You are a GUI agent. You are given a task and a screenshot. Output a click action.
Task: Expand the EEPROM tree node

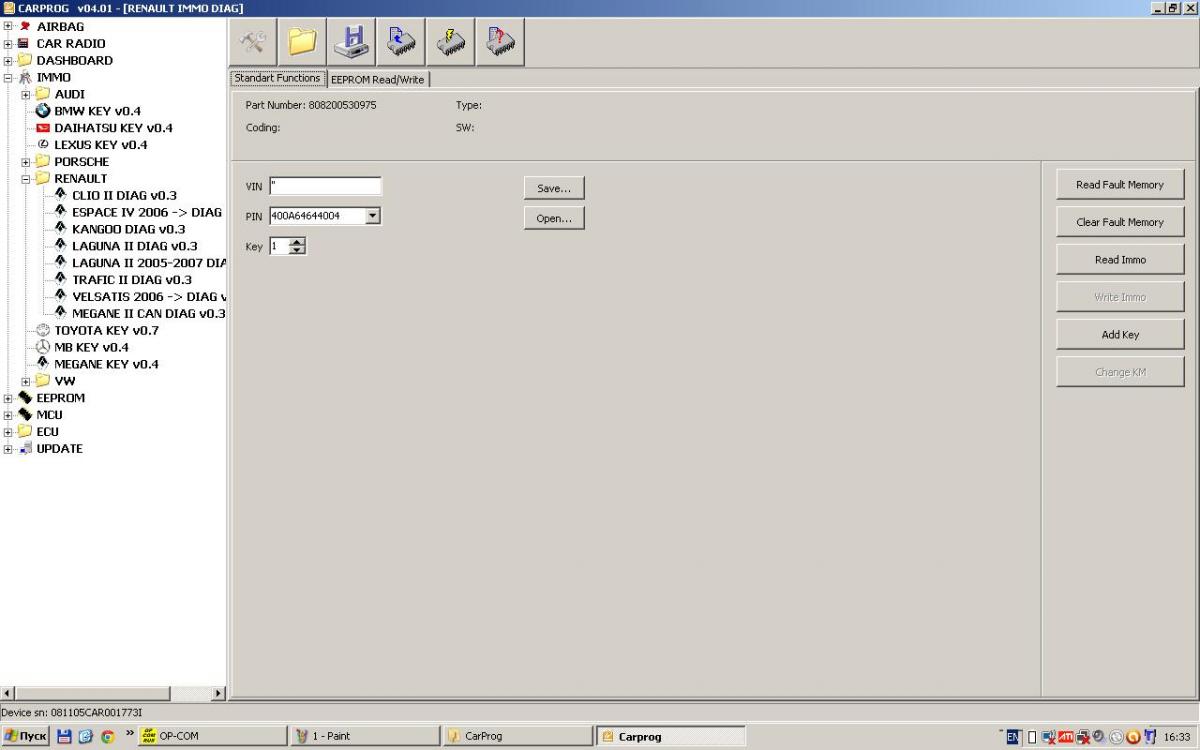click(8, 398)
